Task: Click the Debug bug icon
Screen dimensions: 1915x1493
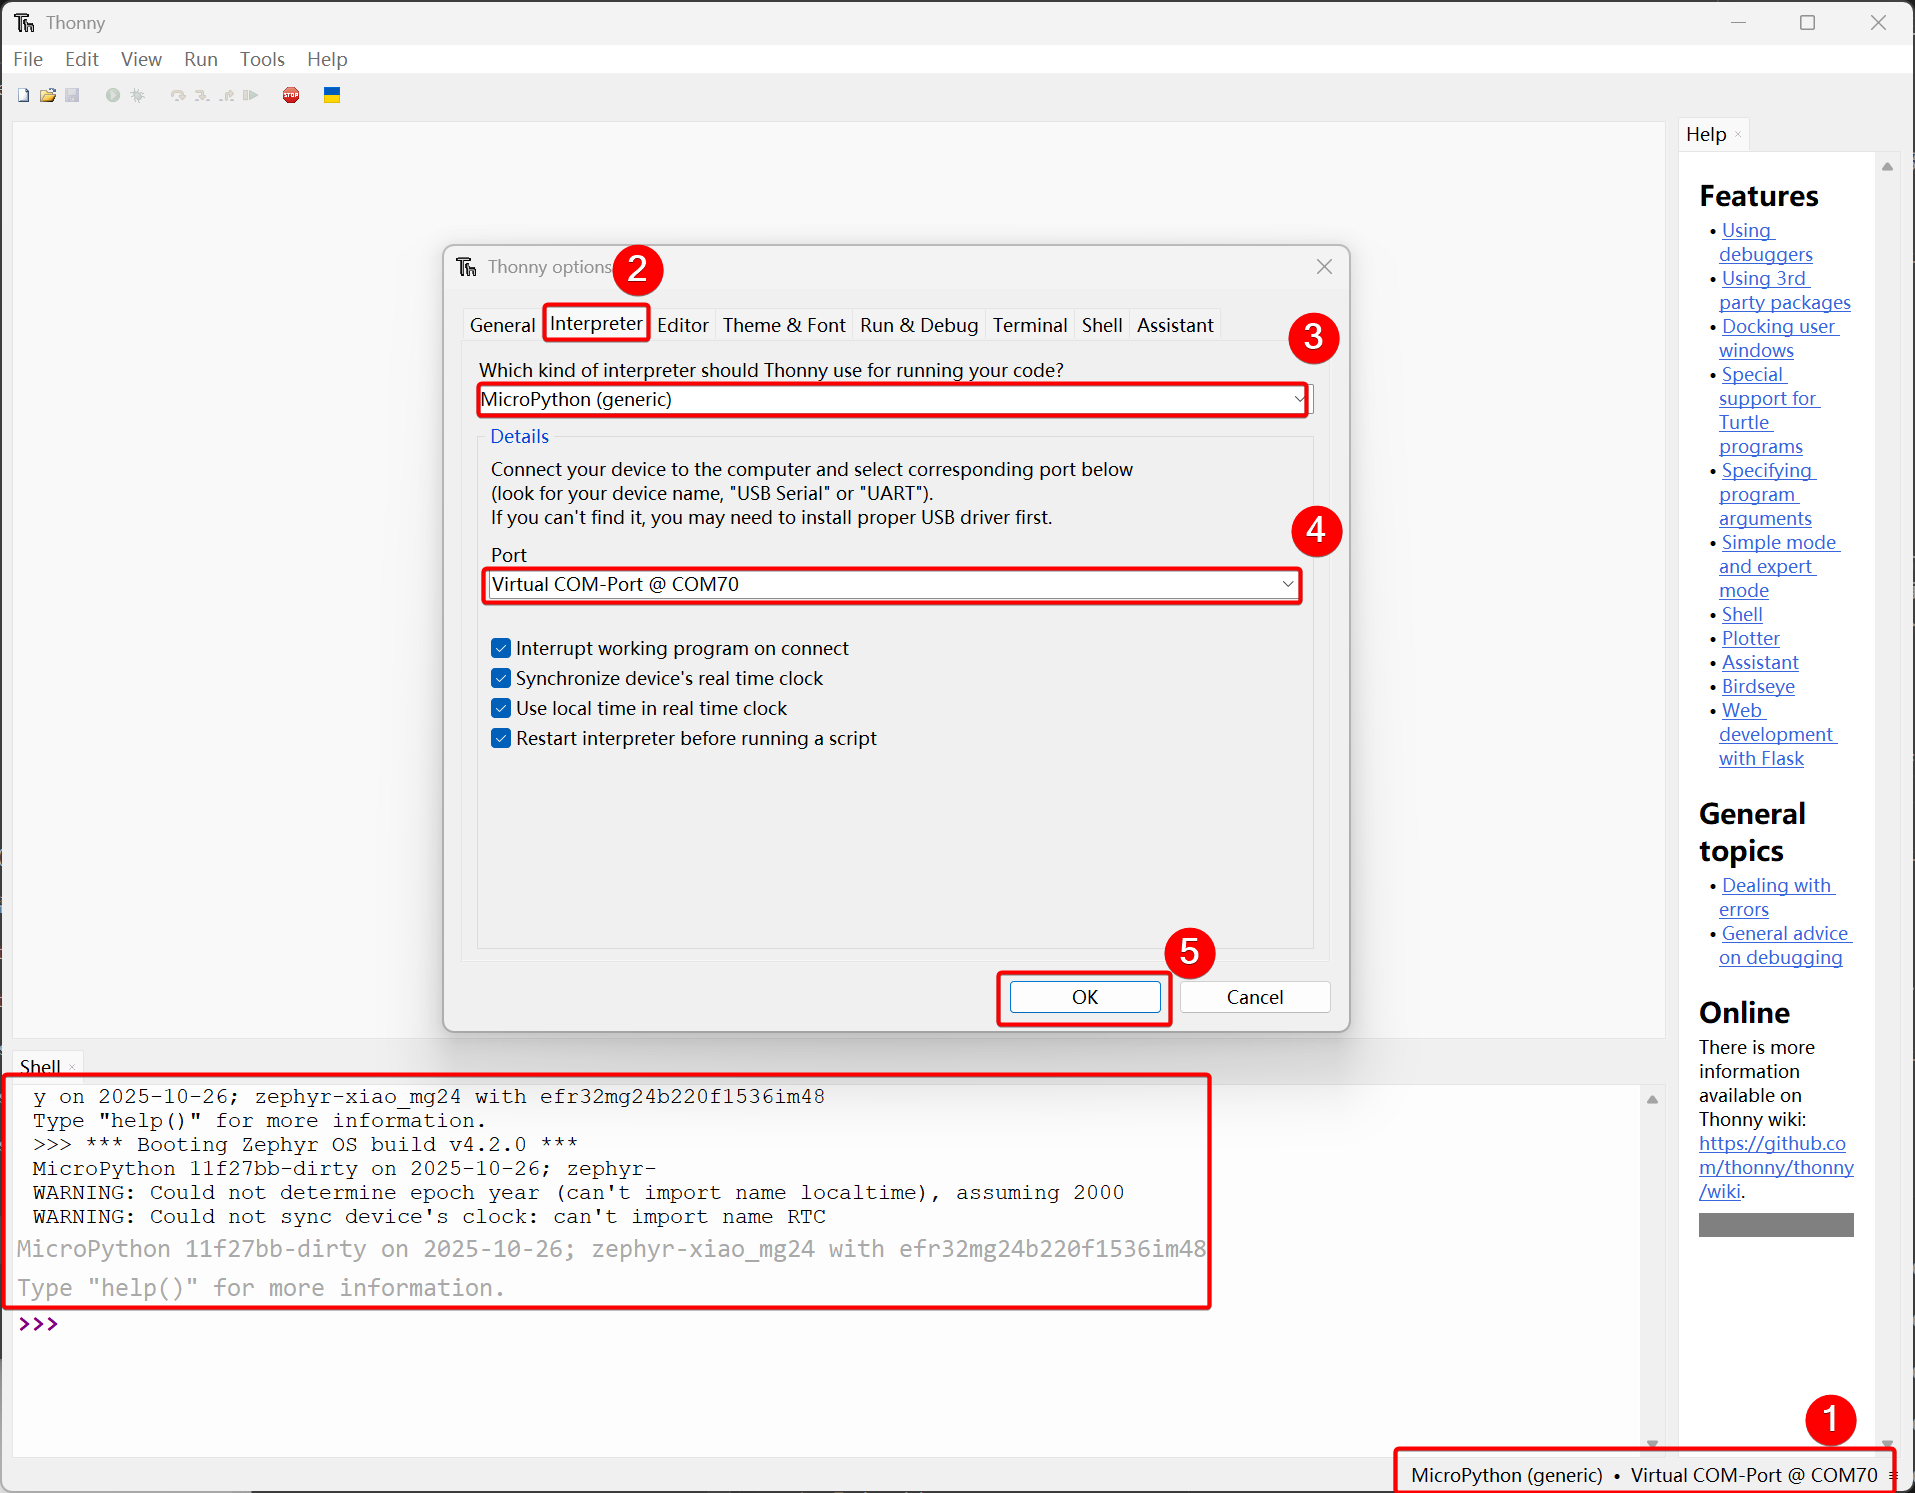Action: 138,95
